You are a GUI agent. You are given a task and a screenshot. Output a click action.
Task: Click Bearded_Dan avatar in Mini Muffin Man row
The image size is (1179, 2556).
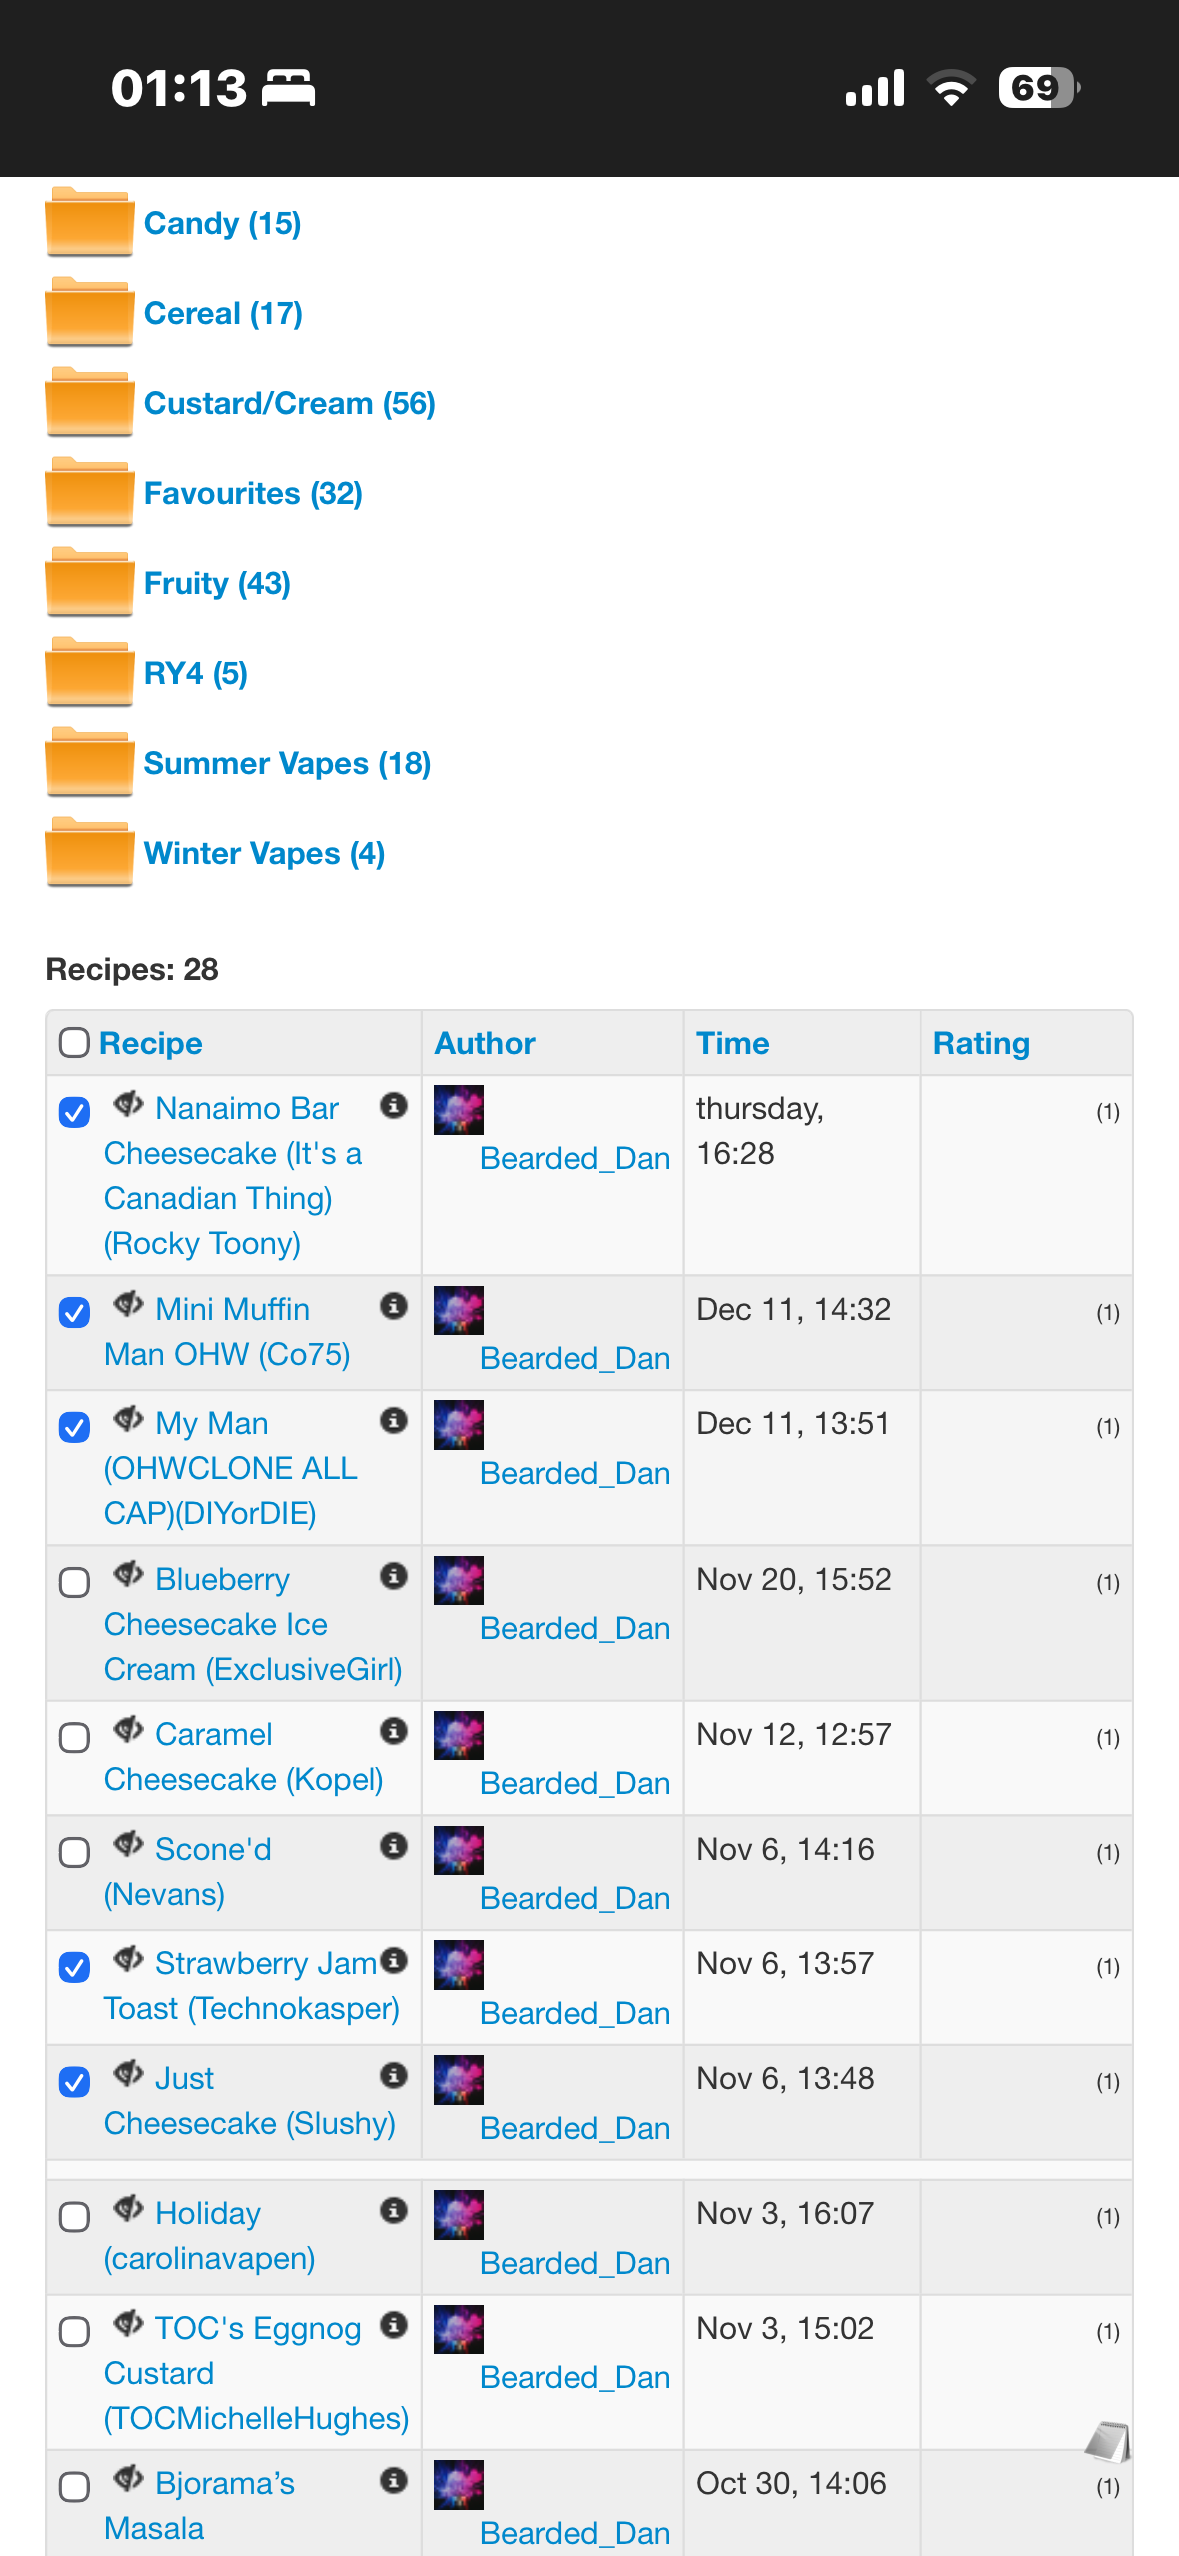(459, 1310)
